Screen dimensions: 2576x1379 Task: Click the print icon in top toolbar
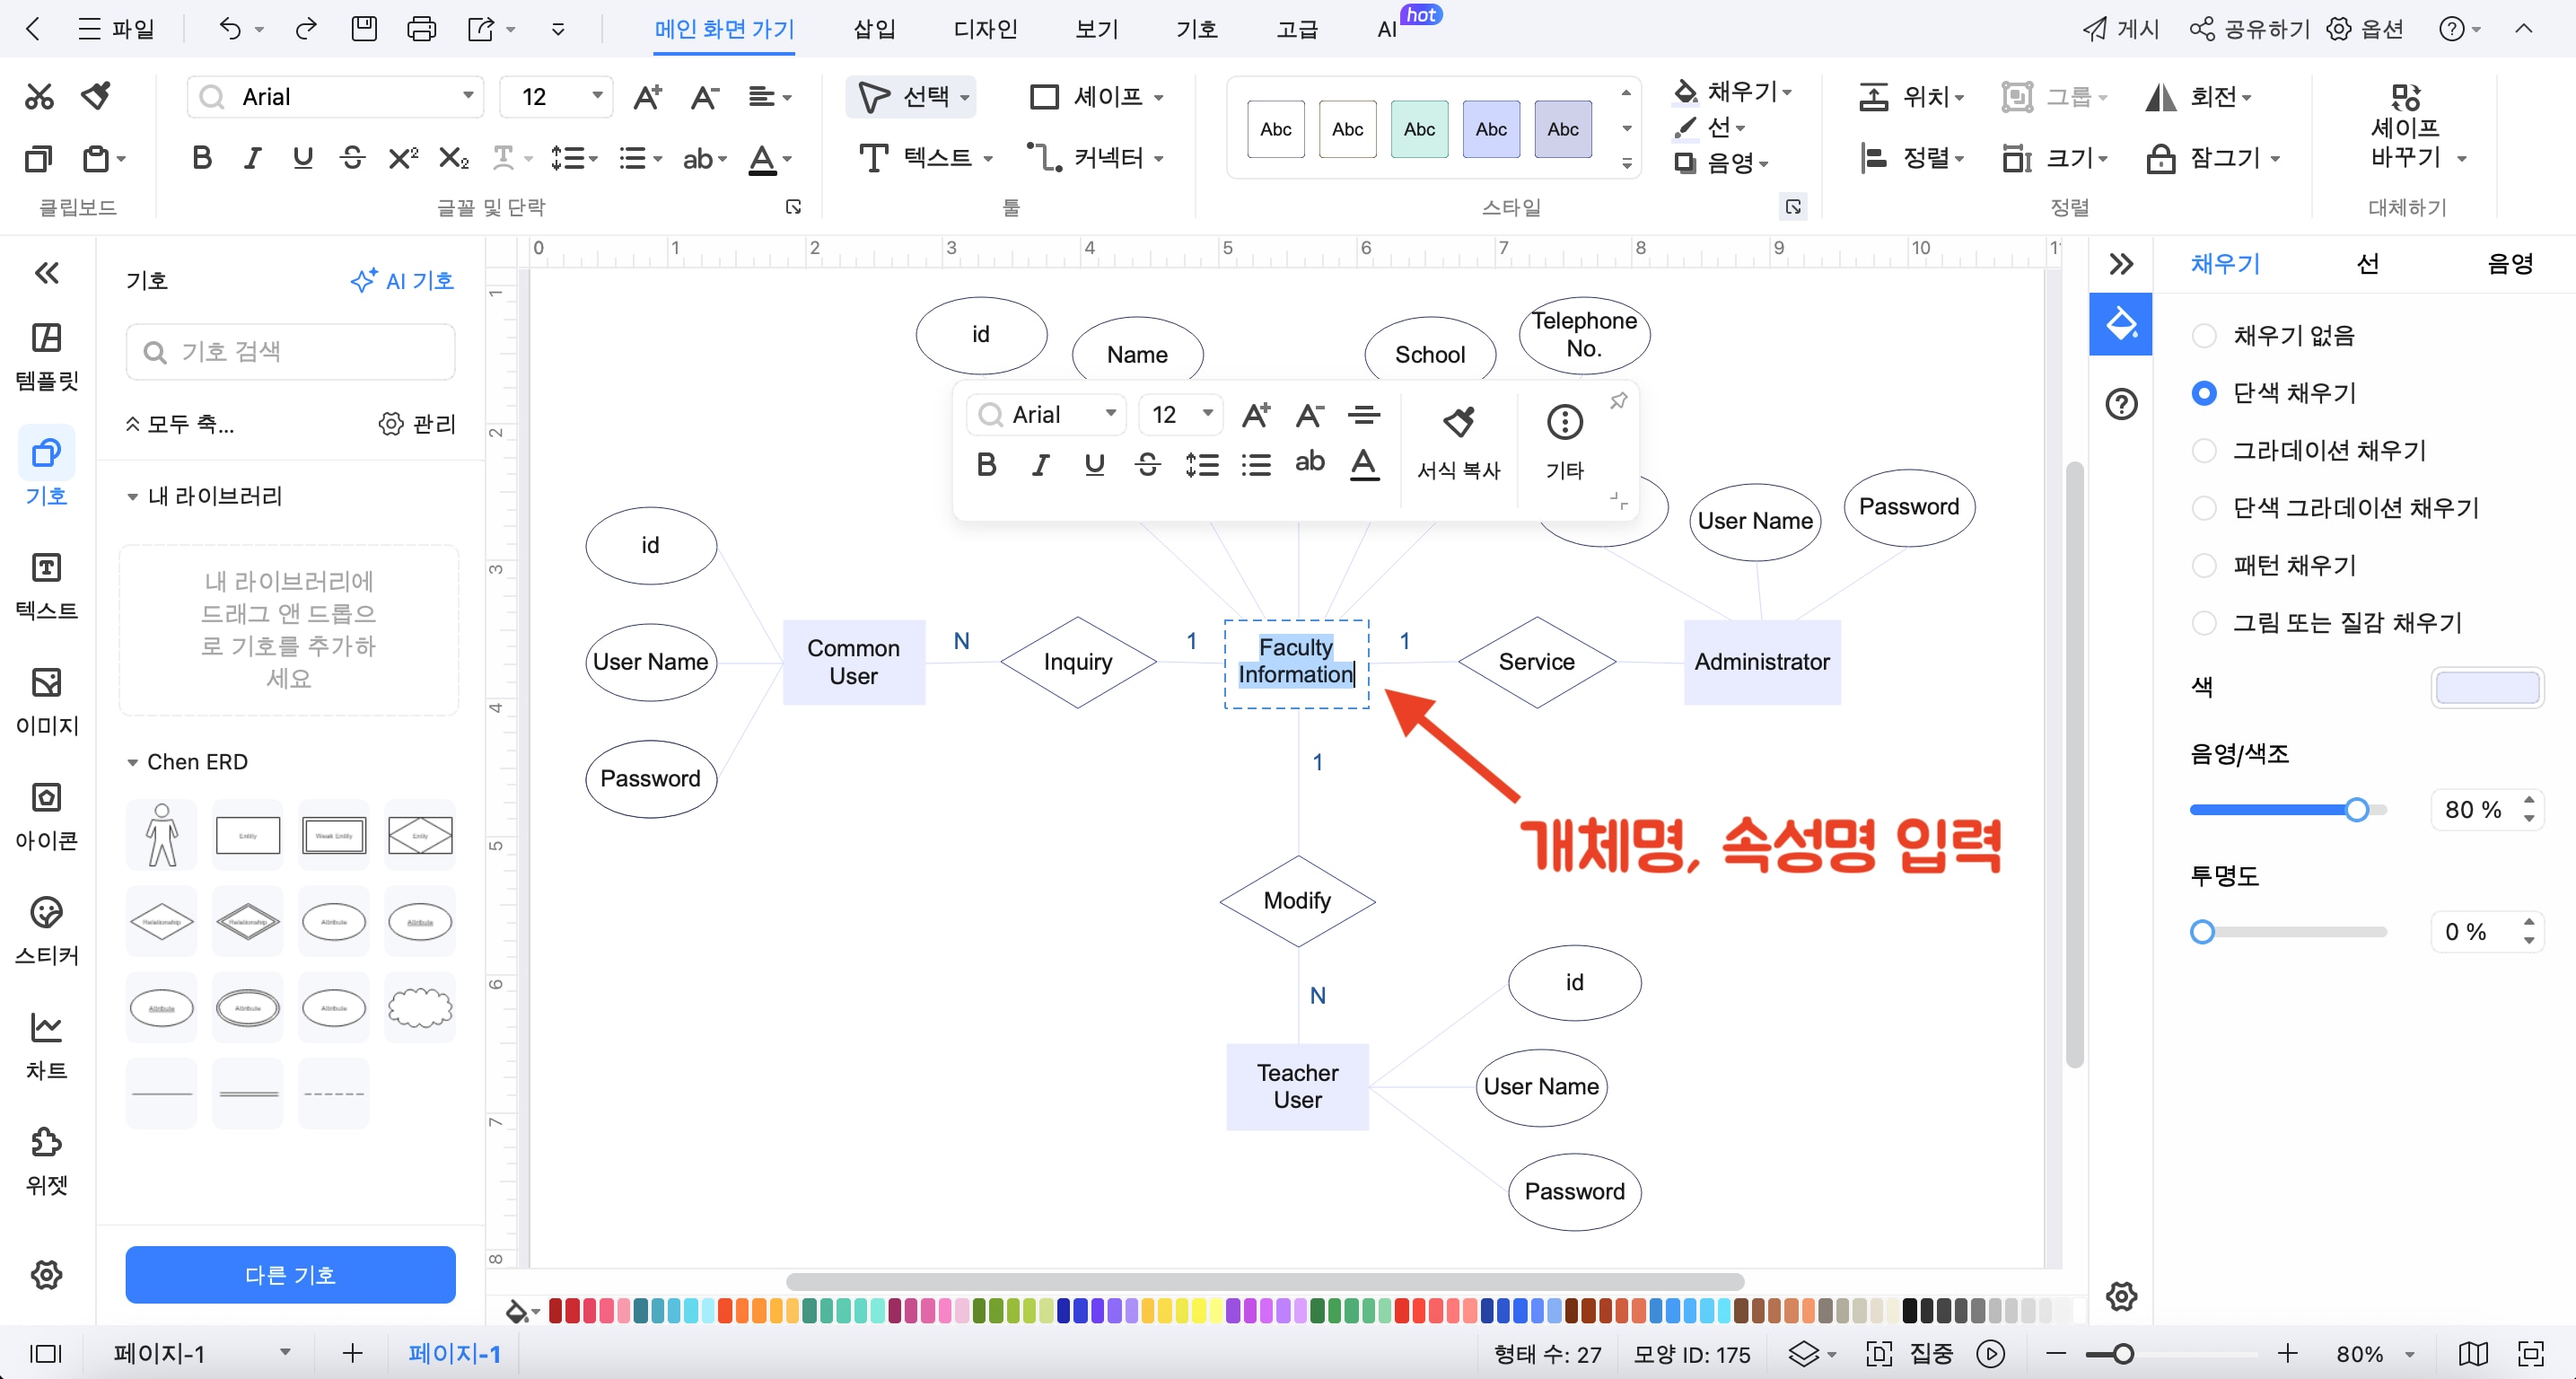[421, 29]
